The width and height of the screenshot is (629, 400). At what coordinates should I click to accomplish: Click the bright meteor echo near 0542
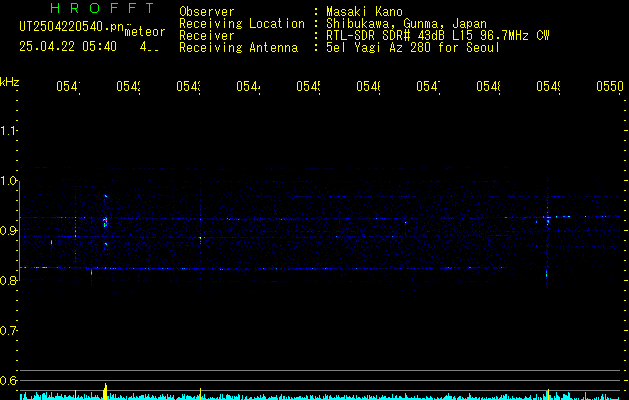pyautogui.click(x=105, y=221)
